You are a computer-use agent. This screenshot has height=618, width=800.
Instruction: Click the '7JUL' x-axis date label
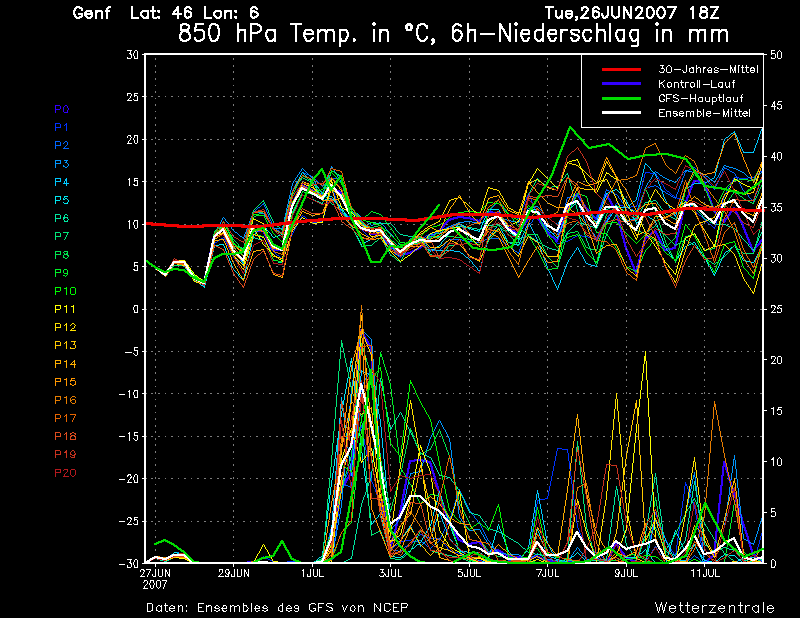click(x=547, y=573)
